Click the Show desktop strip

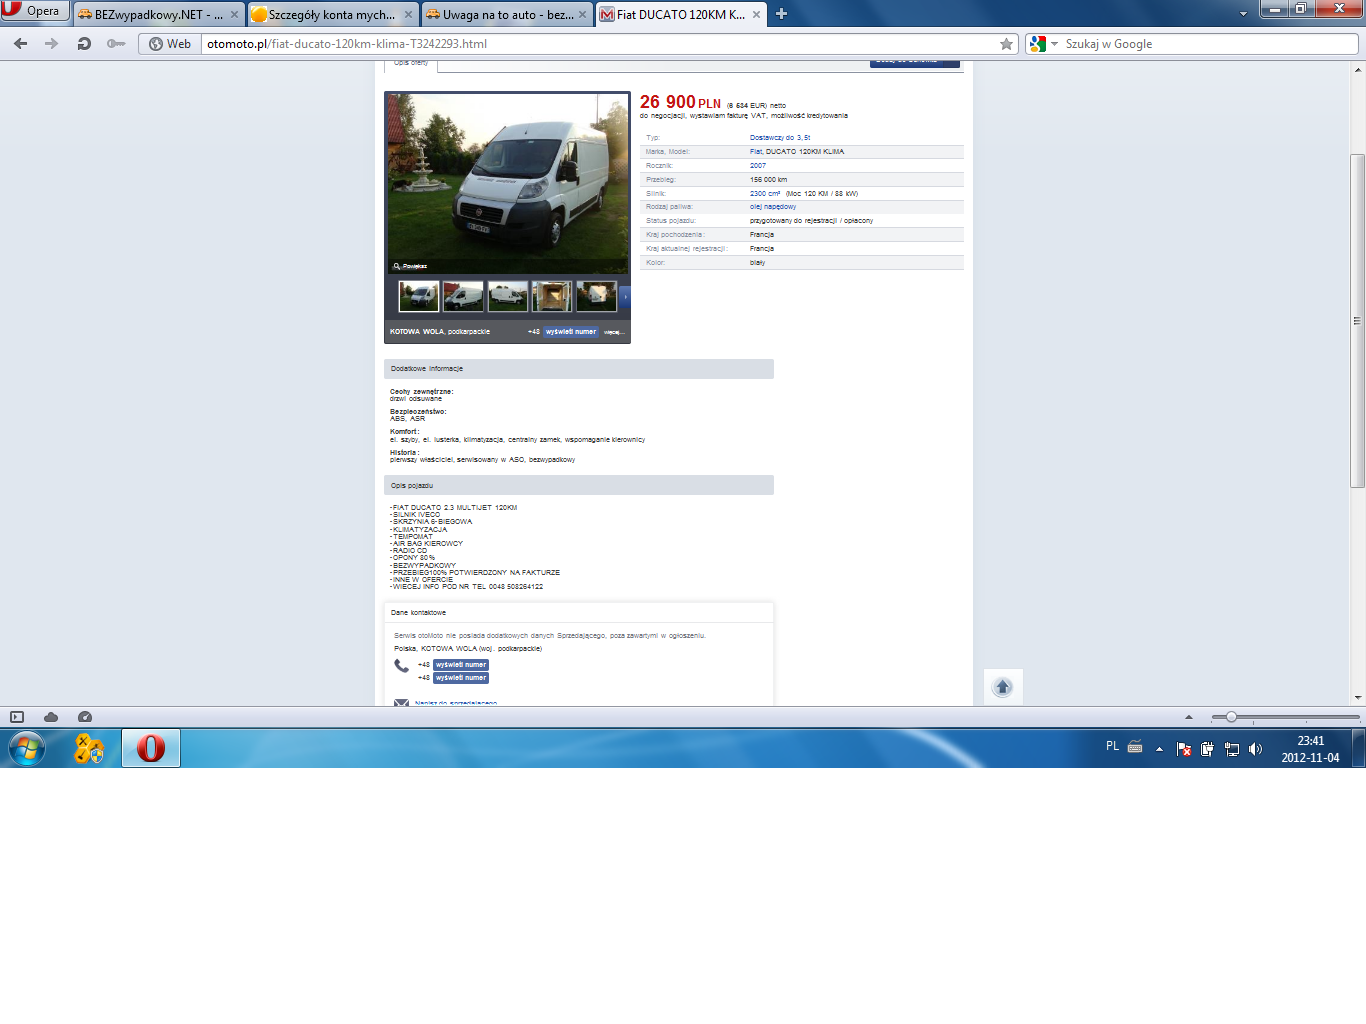coord(1359,748)
